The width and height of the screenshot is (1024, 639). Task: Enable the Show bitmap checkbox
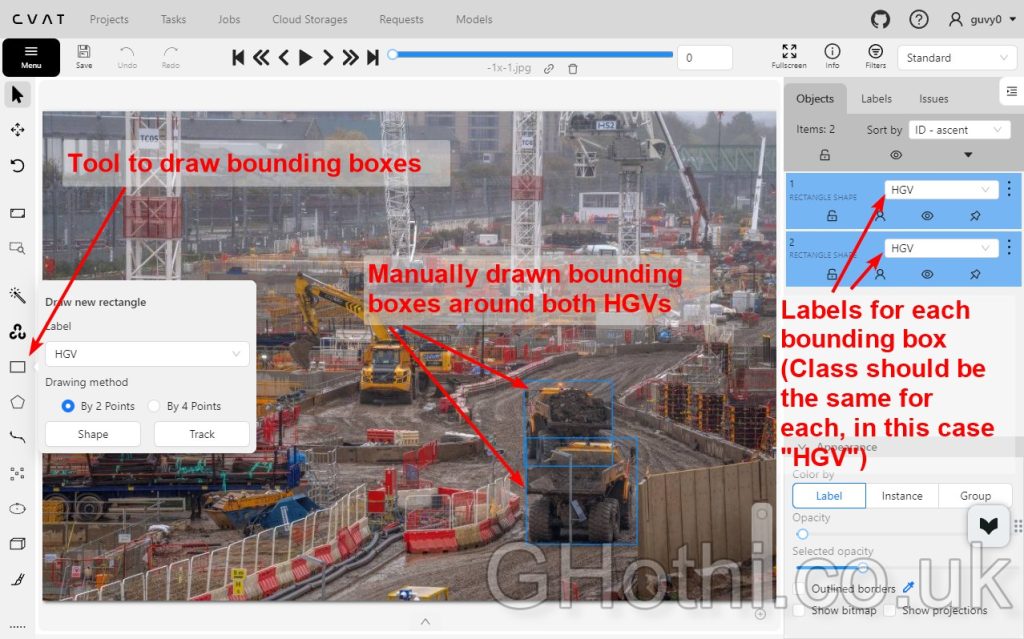coord(798,610)
